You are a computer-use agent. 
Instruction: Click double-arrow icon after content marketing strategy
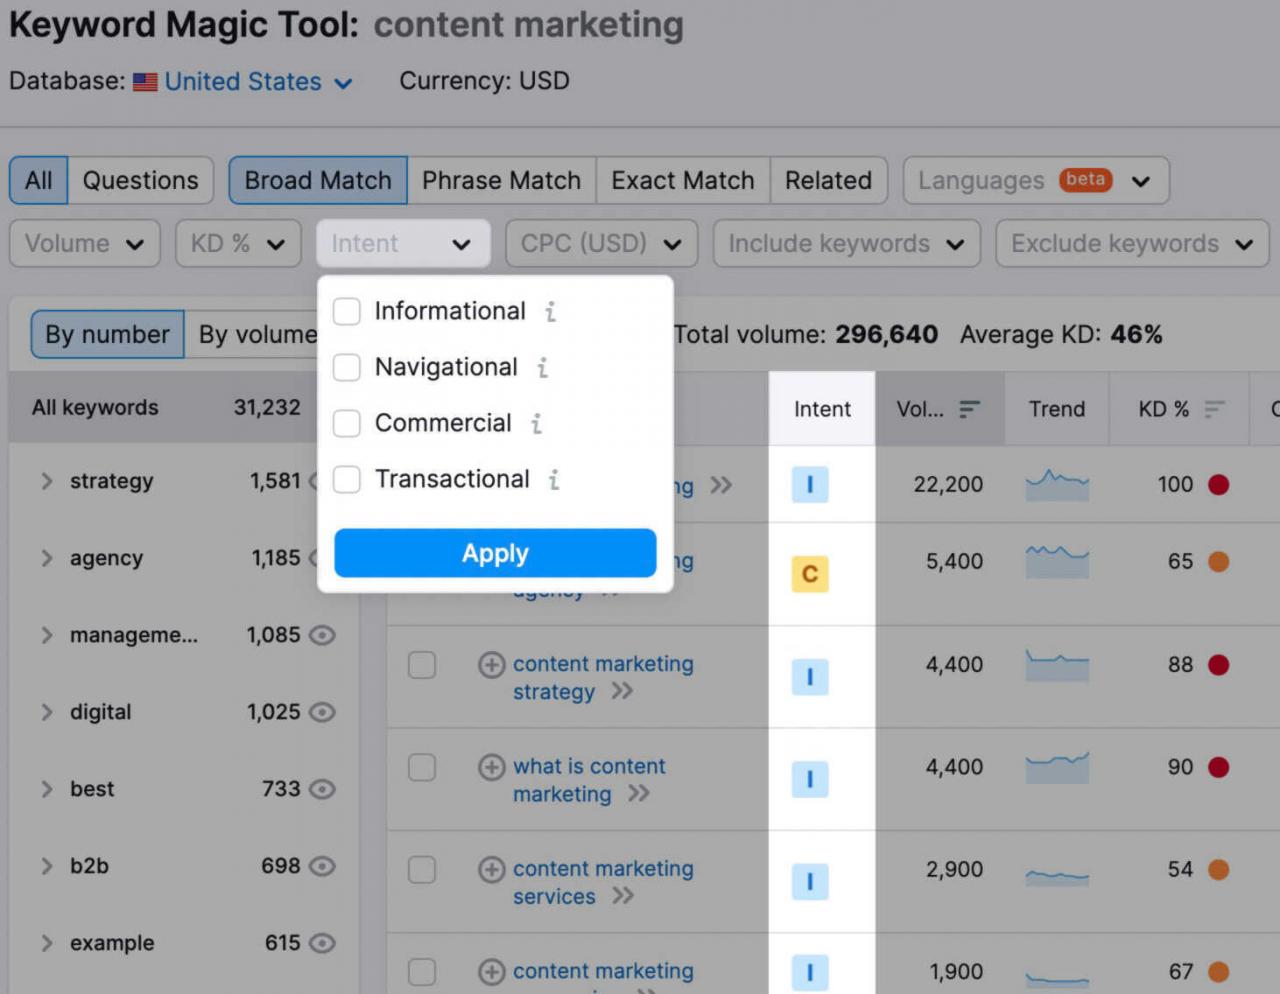(622, 691)
